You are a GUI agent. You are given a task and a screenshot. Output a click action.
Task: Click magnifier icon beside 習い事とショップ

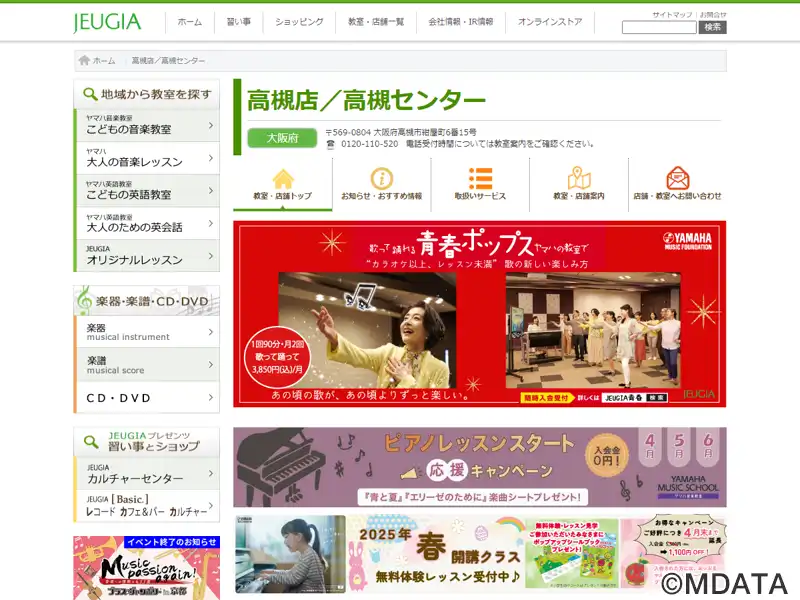[x=91, y=442]
